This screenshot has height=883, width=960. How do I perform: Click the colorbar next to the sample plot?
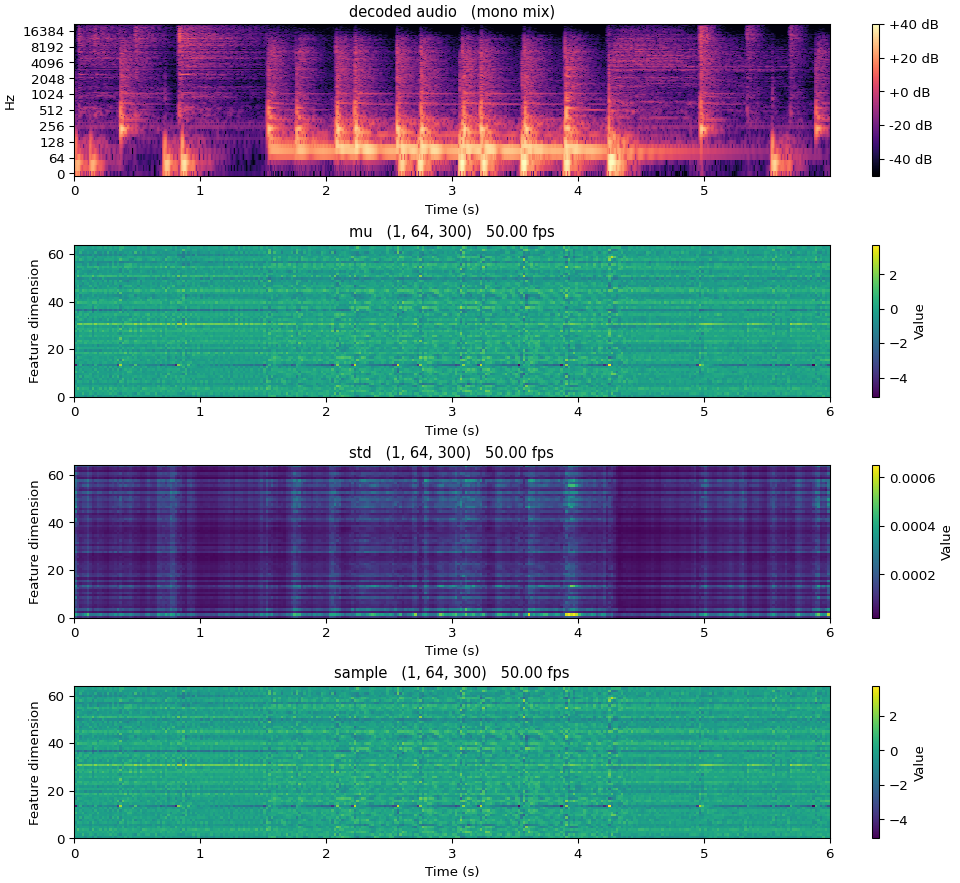(876, 762)
